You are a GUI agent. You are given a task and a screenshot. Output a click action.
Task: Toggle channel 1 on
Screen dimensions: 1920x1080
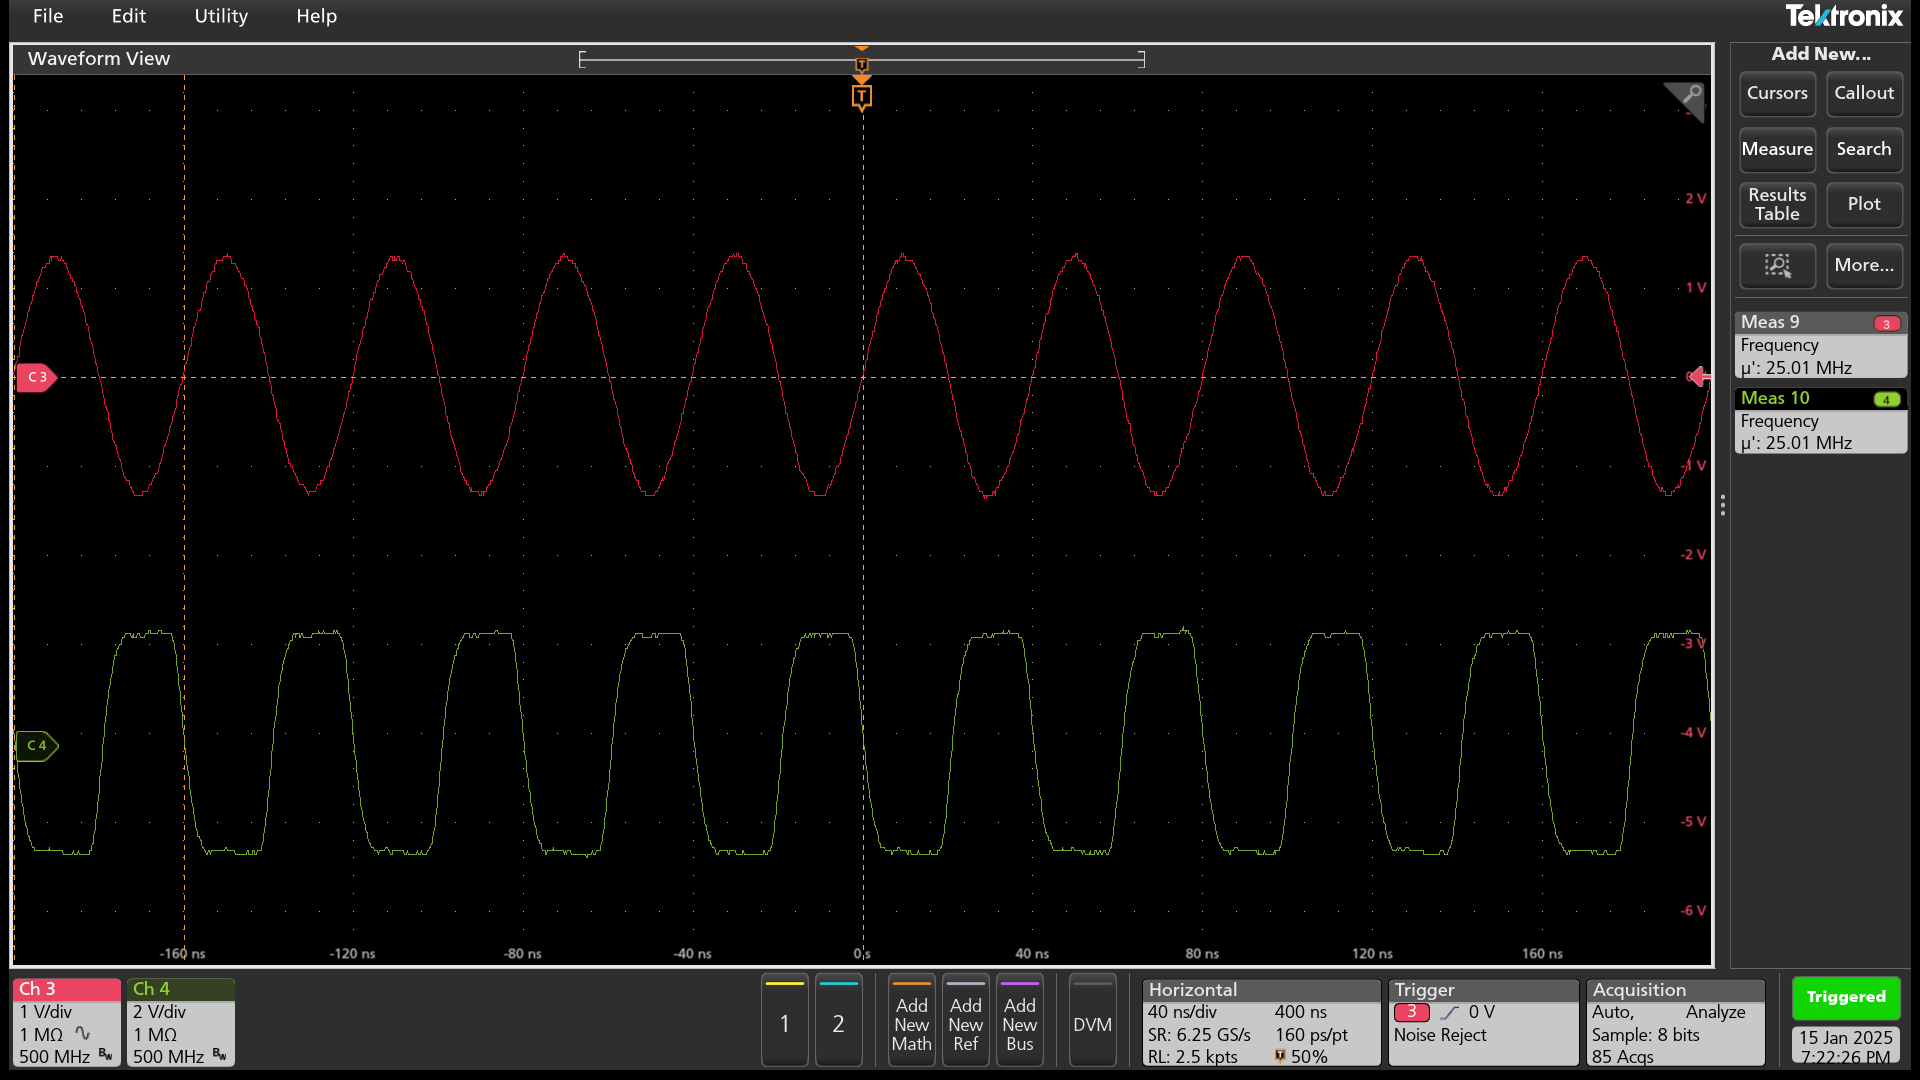coord(784,1022)
